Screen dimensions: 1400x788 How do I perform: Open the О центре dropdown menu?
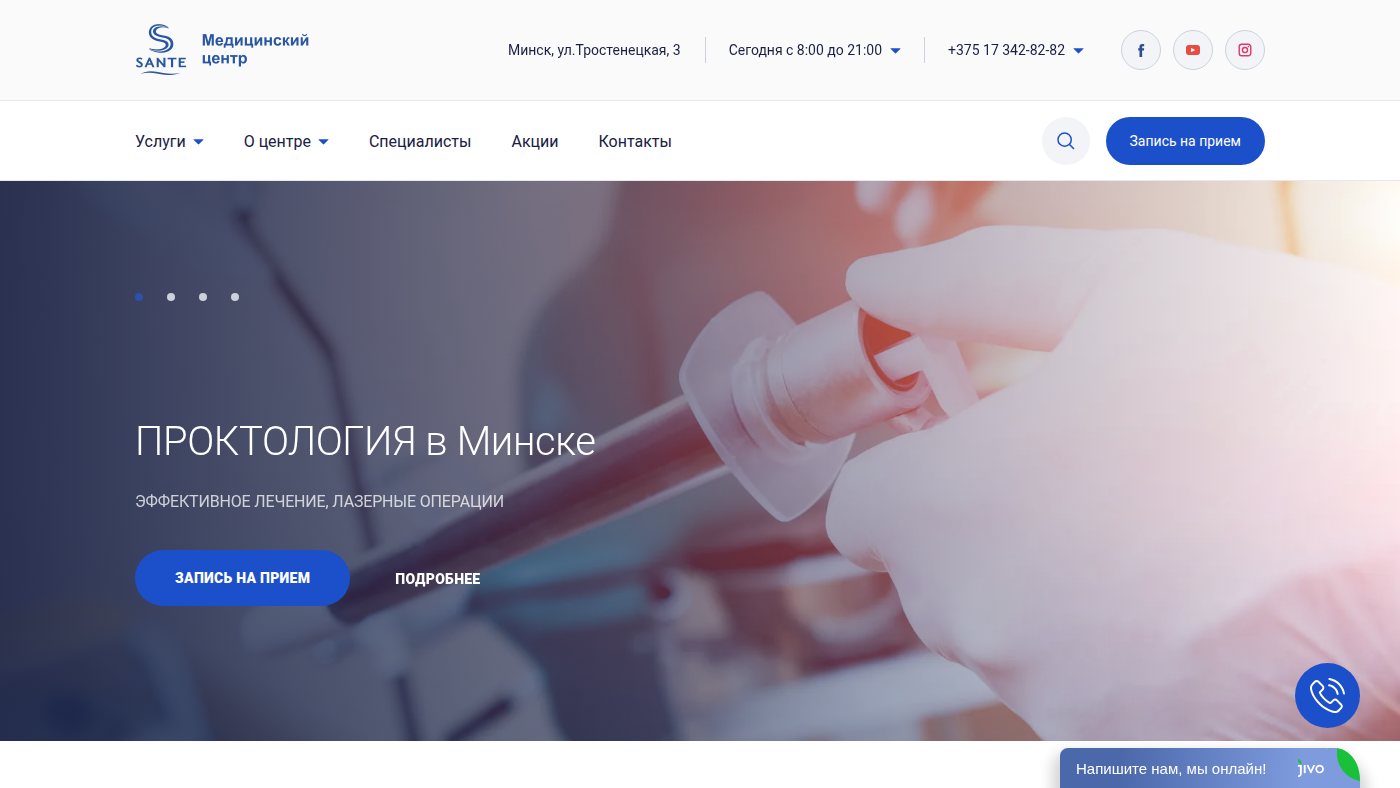tap(287, 142)
